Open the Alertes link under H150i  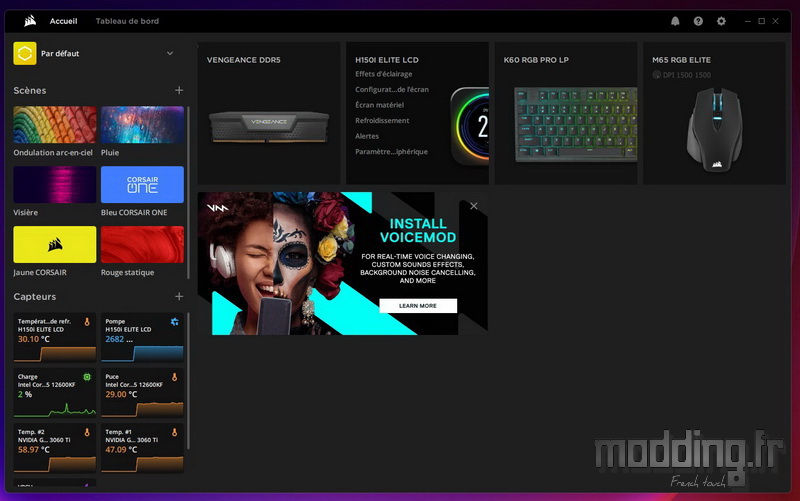(x=367, y=136)
